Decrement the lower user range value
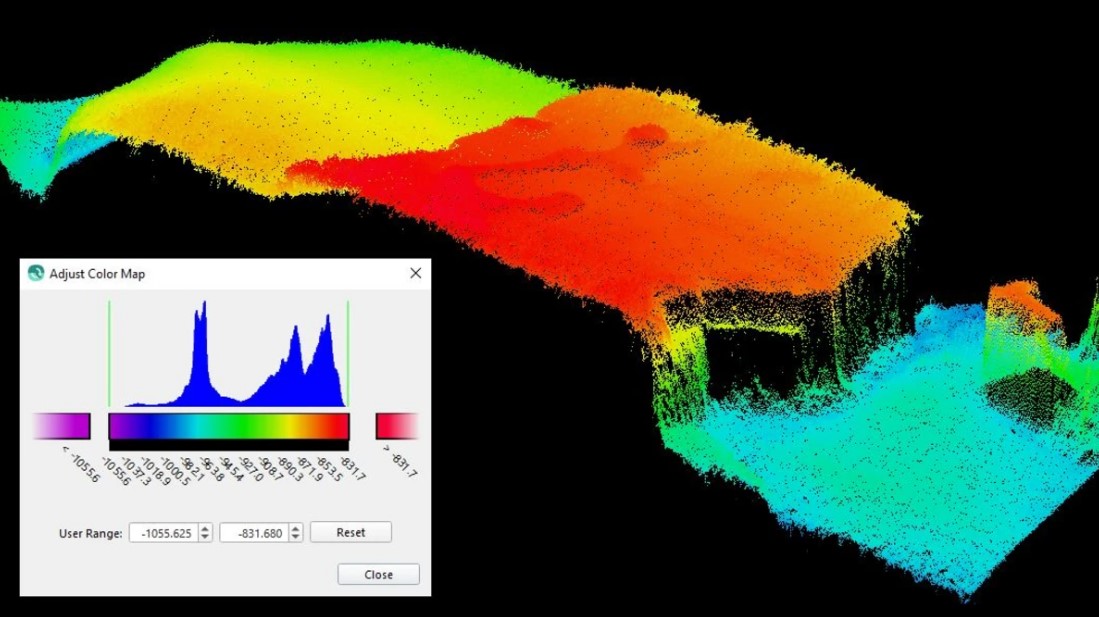 tap(205, 538)
